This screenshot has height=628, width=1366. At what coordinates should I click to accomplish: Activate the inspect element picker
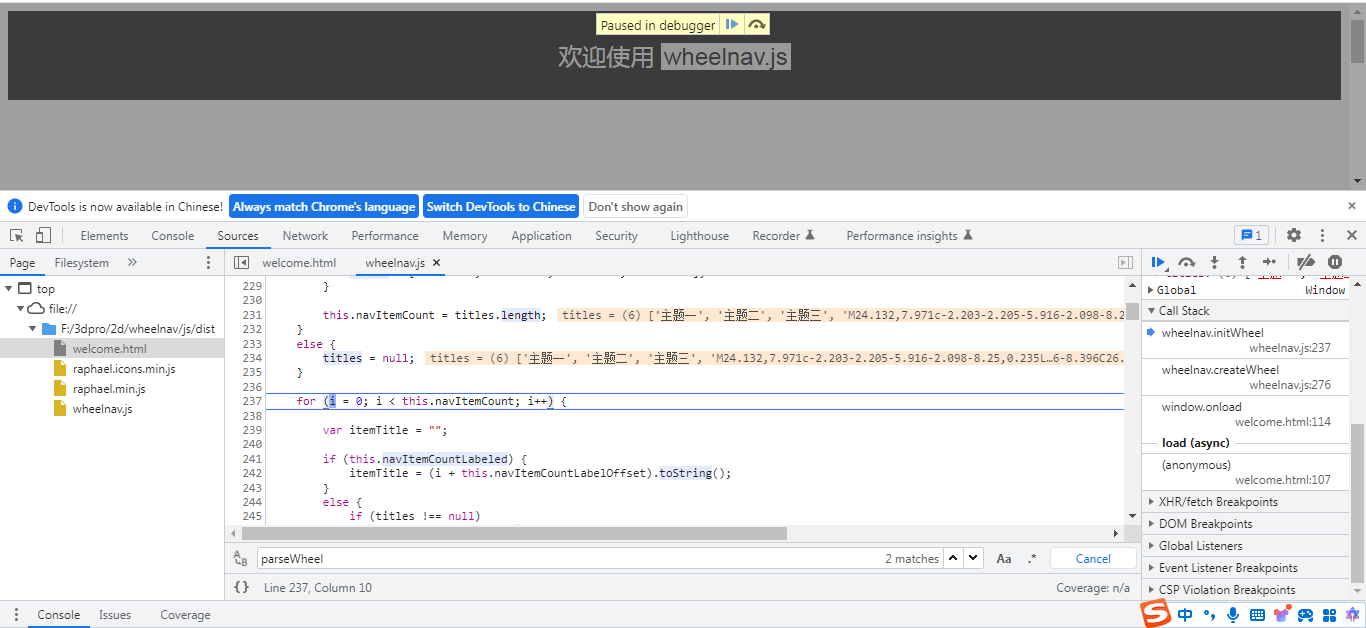point(17,236)
